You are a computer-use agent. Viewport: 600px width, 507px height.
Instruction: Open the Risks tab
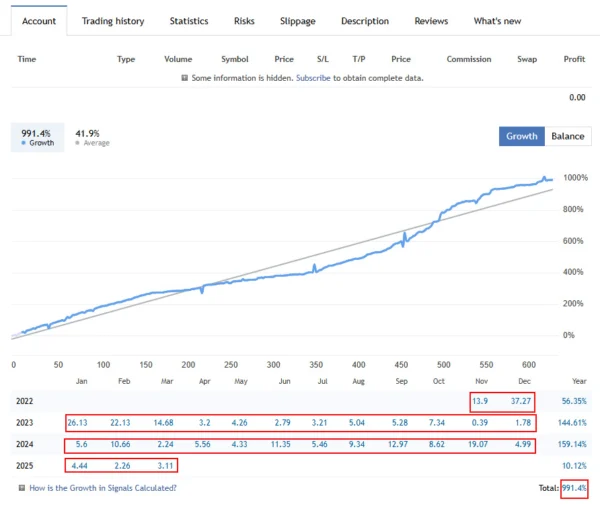(244, 21)
